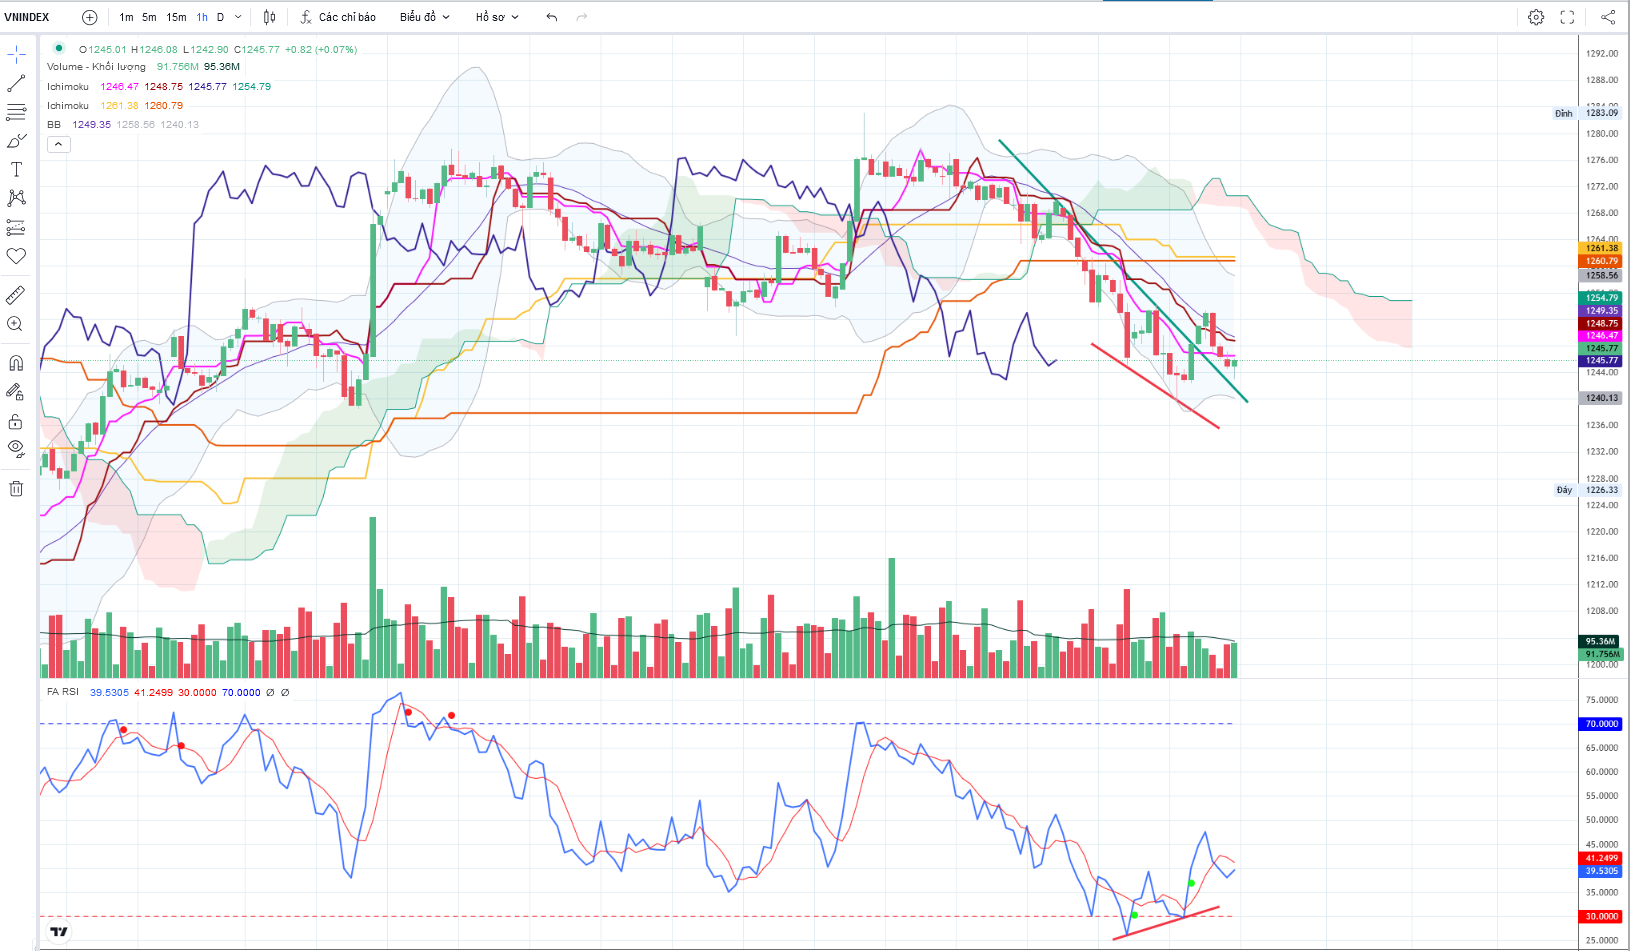Viewport: 1630px width, 951px height.
Task: Switch to the D daily timeframe
Action: 221,17
